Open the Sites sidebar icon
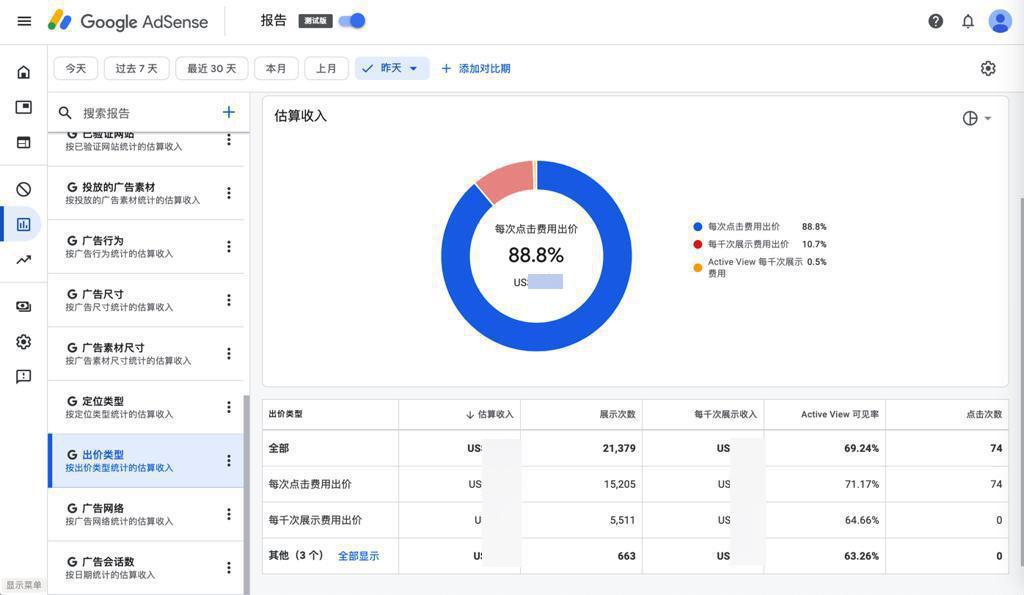This screenshot has height=595, width=1024. (24, 142)
